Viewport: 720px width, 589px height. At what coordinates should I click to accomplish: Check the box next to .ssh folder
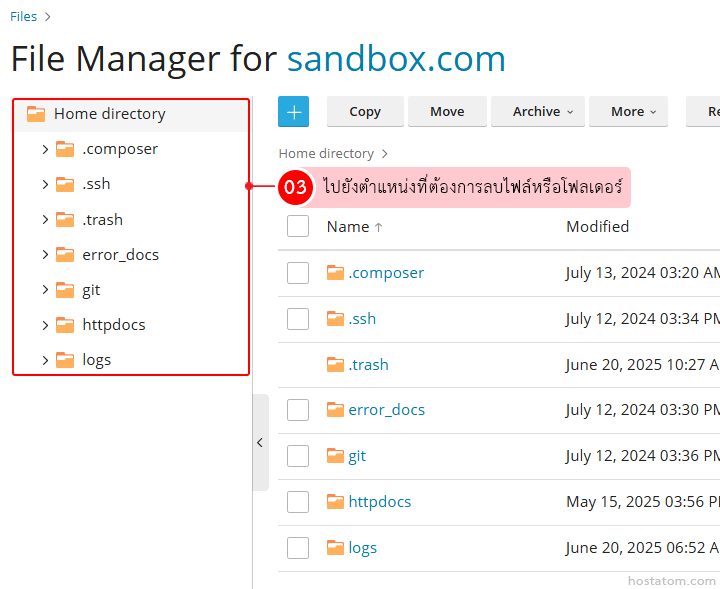pyautogui.click(x=298, y=319)
